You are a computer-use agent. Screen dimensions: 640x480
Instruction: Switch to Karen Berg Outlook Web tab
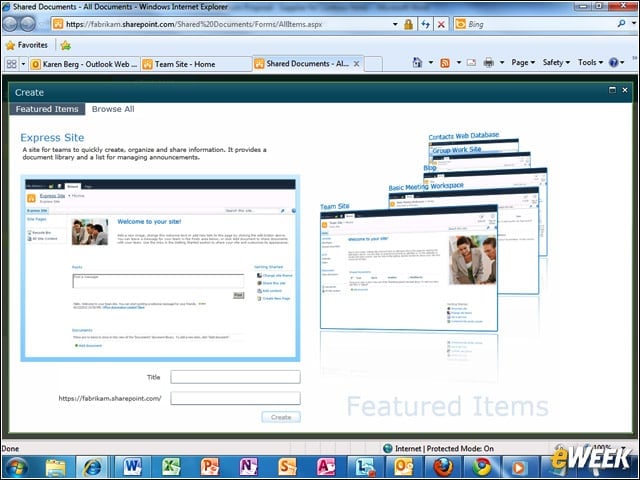click(84, 64)
